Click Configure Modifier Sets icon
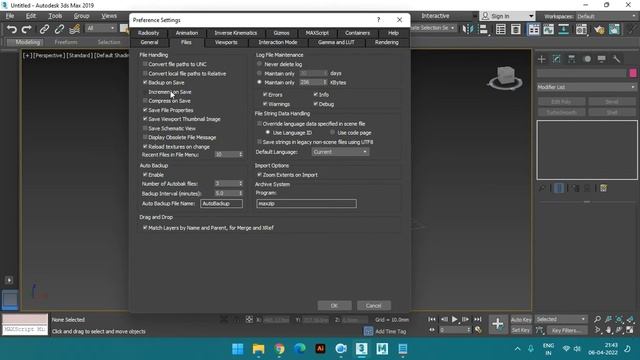This screenshot has height=360, width=640. pos(603,188)
